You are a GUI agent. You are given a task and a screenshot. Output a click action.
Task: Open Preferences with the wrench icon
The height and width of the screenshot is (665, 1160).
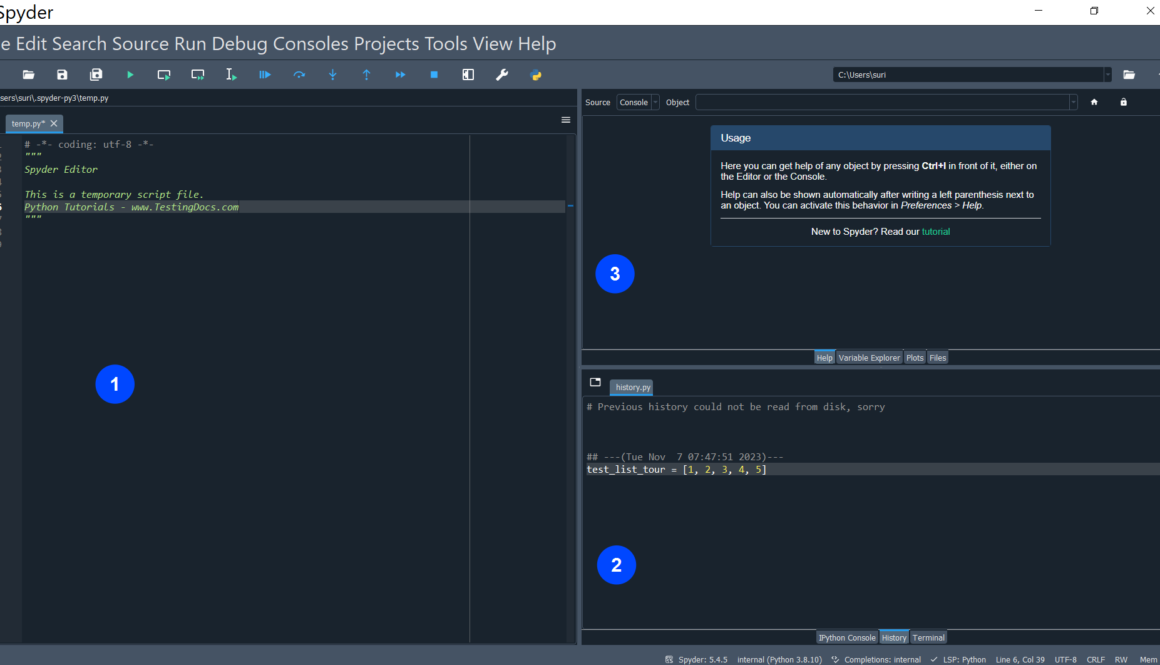click(x=502, y=75)
